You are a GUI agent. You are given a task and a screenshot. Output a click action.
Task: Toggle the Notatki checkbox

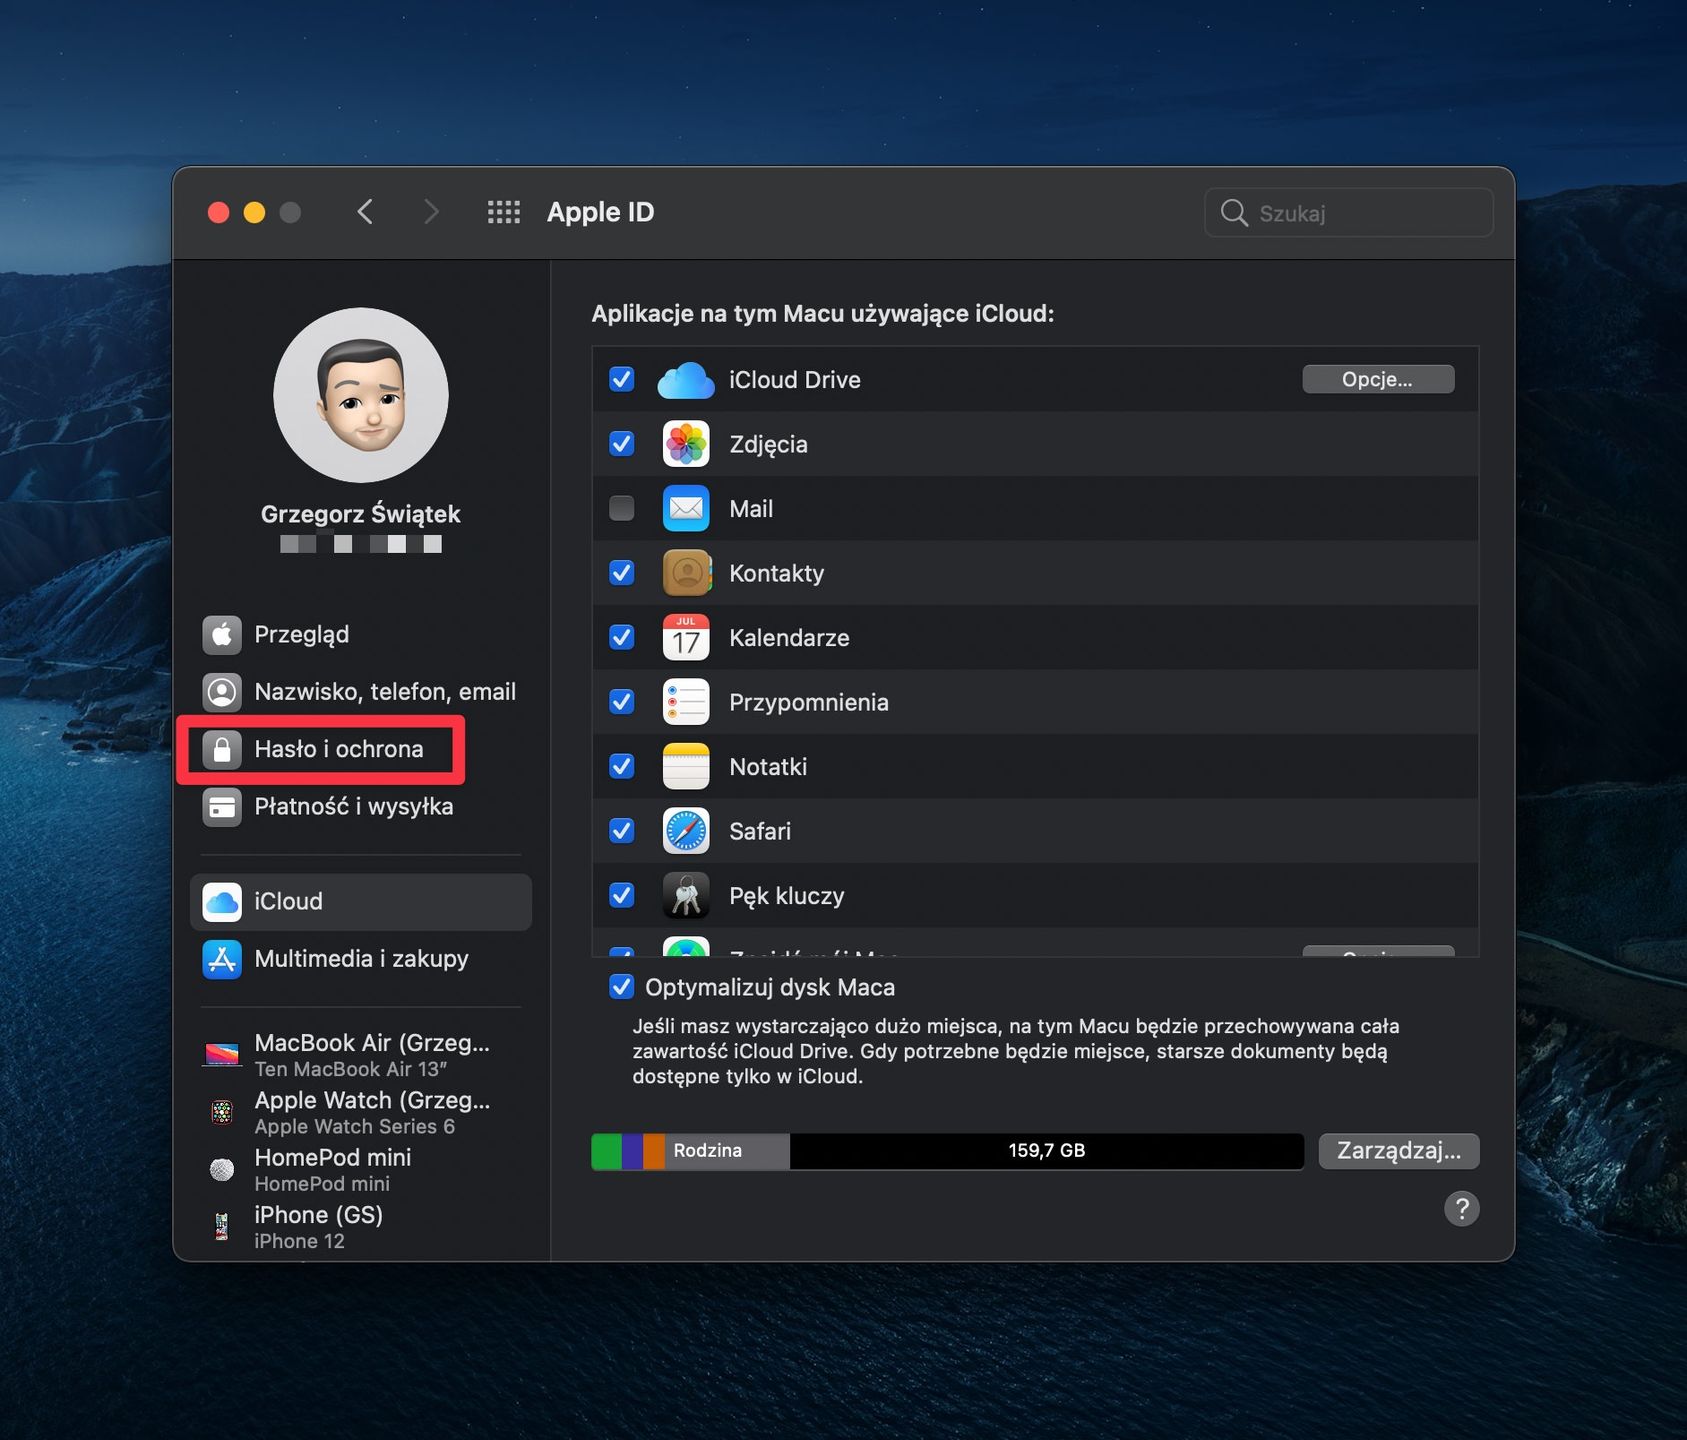tap(622, 767)
